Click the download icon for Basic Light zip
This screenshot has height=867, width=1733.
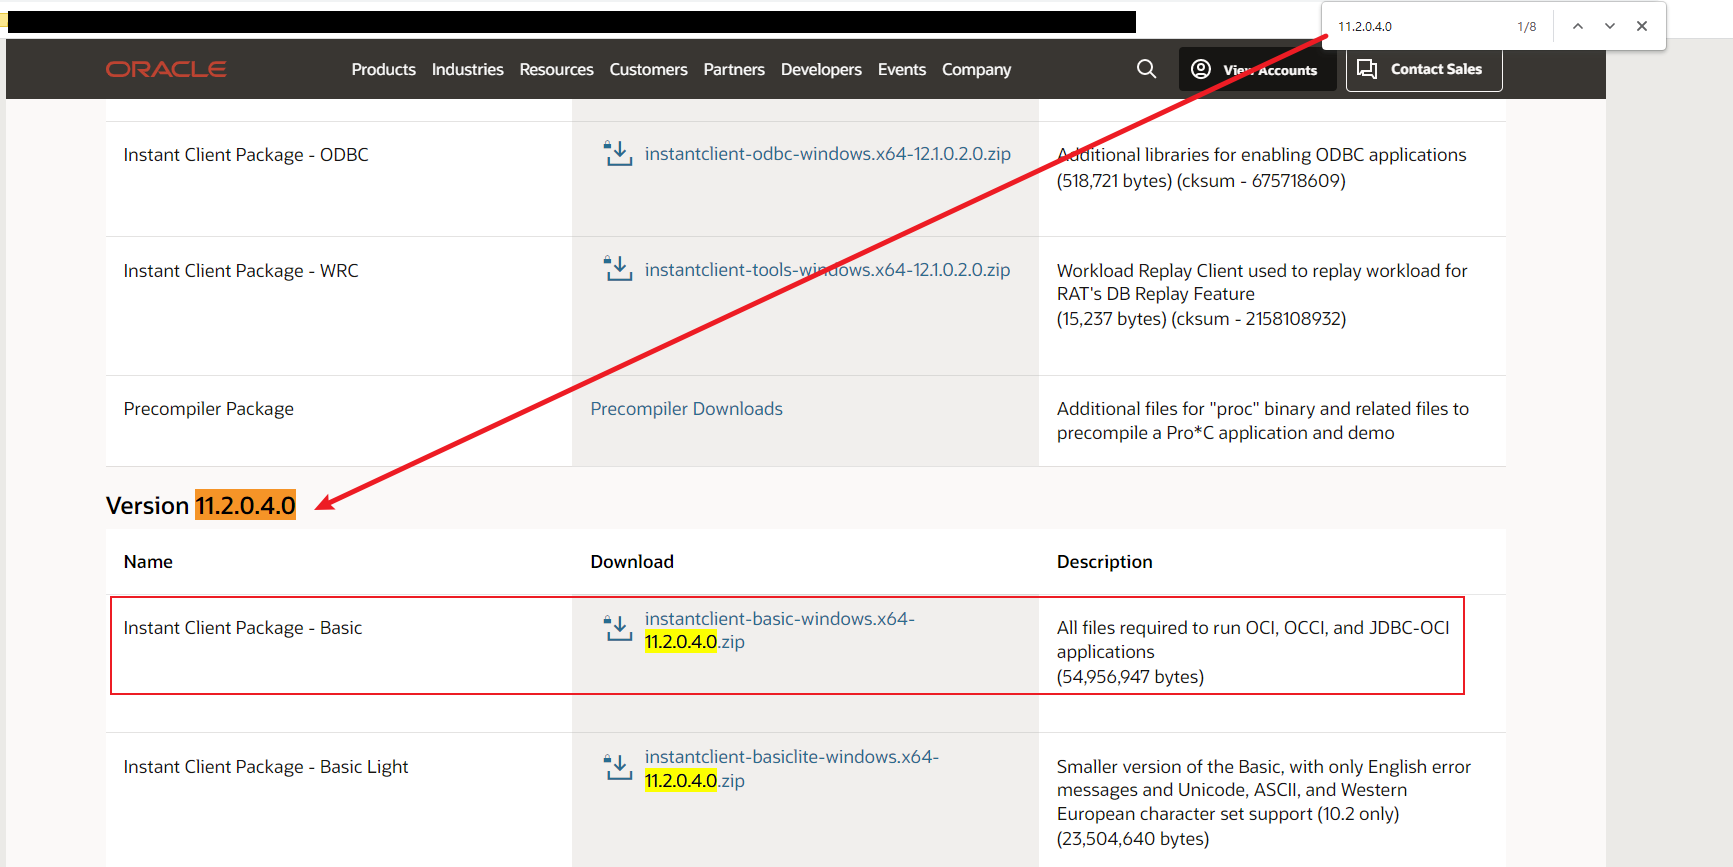pos(618,767)
